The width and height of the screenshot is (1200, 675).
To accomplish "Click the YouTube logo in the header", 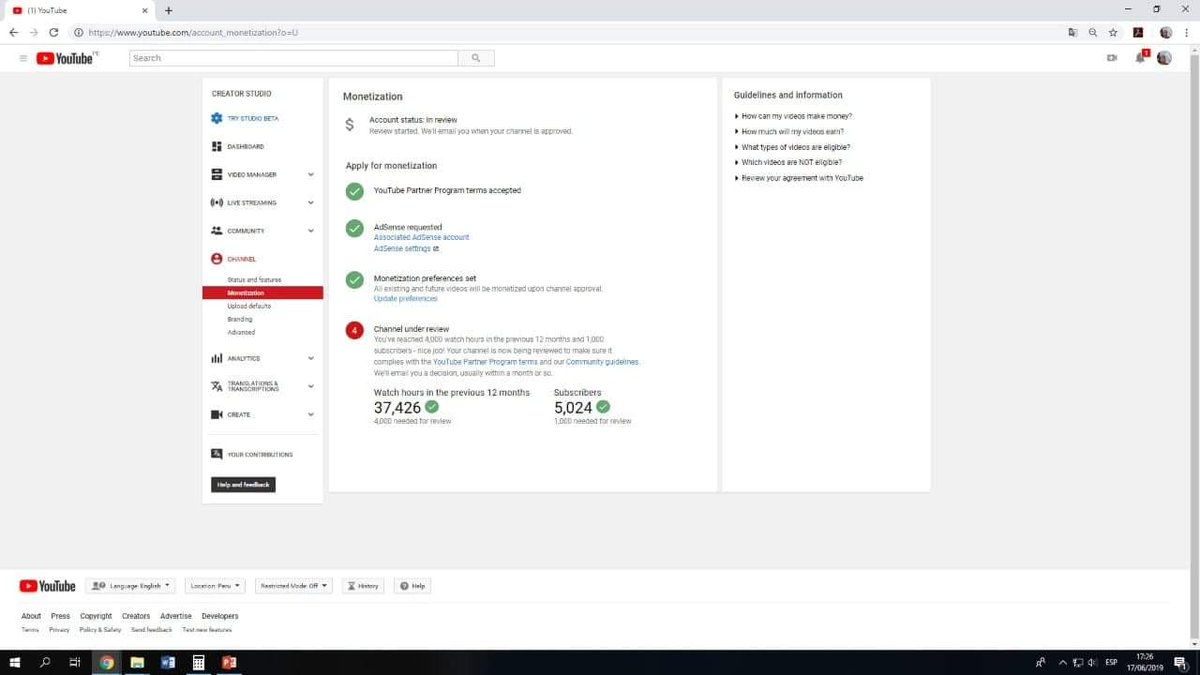I will (x=65, y=58).
